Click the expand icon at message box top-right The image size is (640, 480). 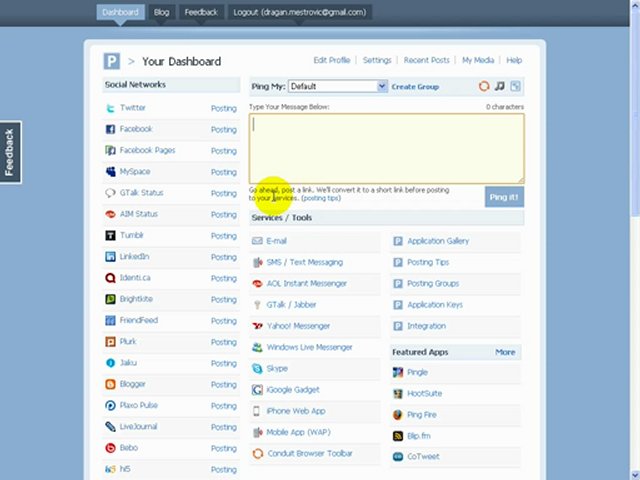click(516, 87)
